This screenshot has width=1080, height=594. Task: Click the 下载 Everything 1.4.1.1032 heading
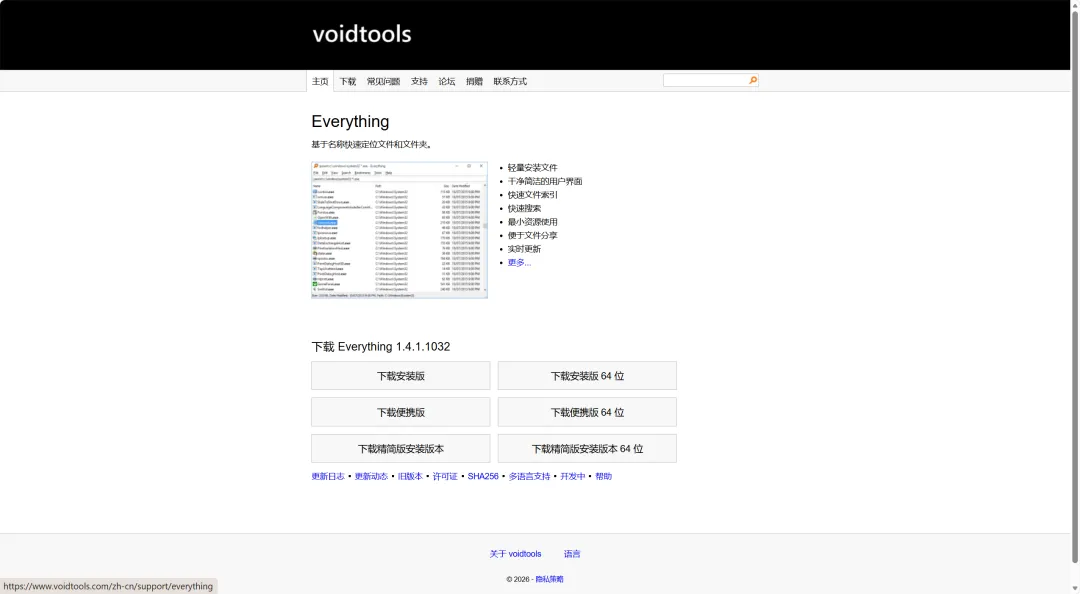tap(380, 347)
